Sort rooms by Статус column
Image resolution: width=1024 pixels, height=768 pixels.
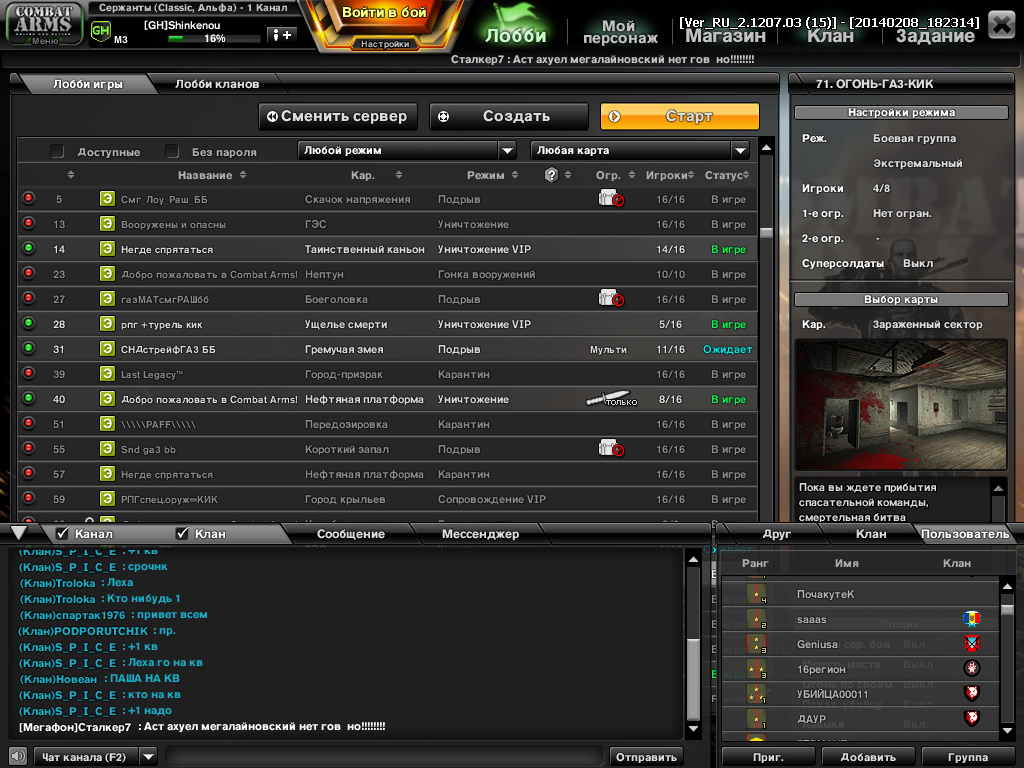[727, 175]
